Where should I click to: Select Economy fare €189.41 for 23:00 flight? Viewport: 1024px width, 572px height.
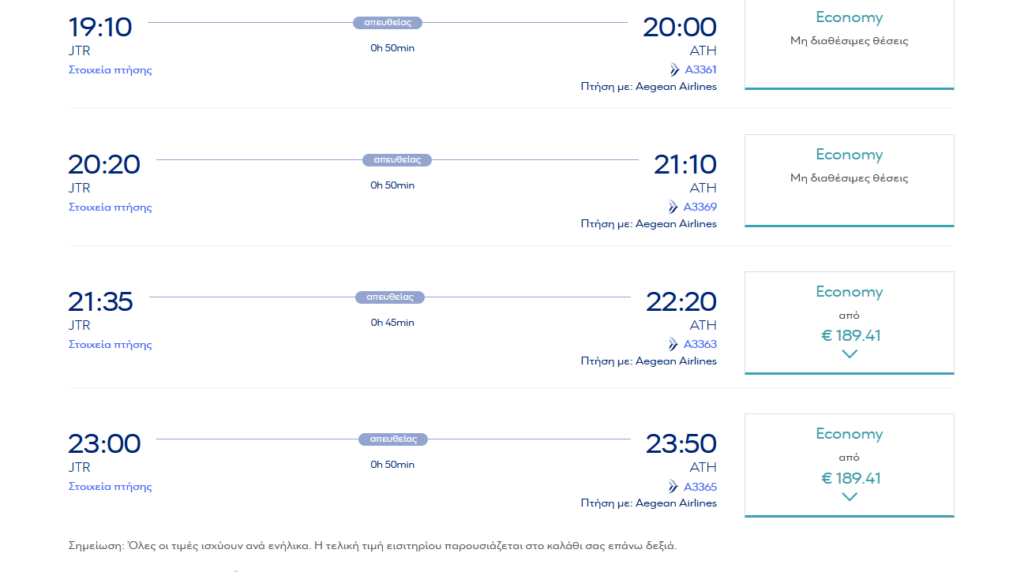click(x=850, y=478)
